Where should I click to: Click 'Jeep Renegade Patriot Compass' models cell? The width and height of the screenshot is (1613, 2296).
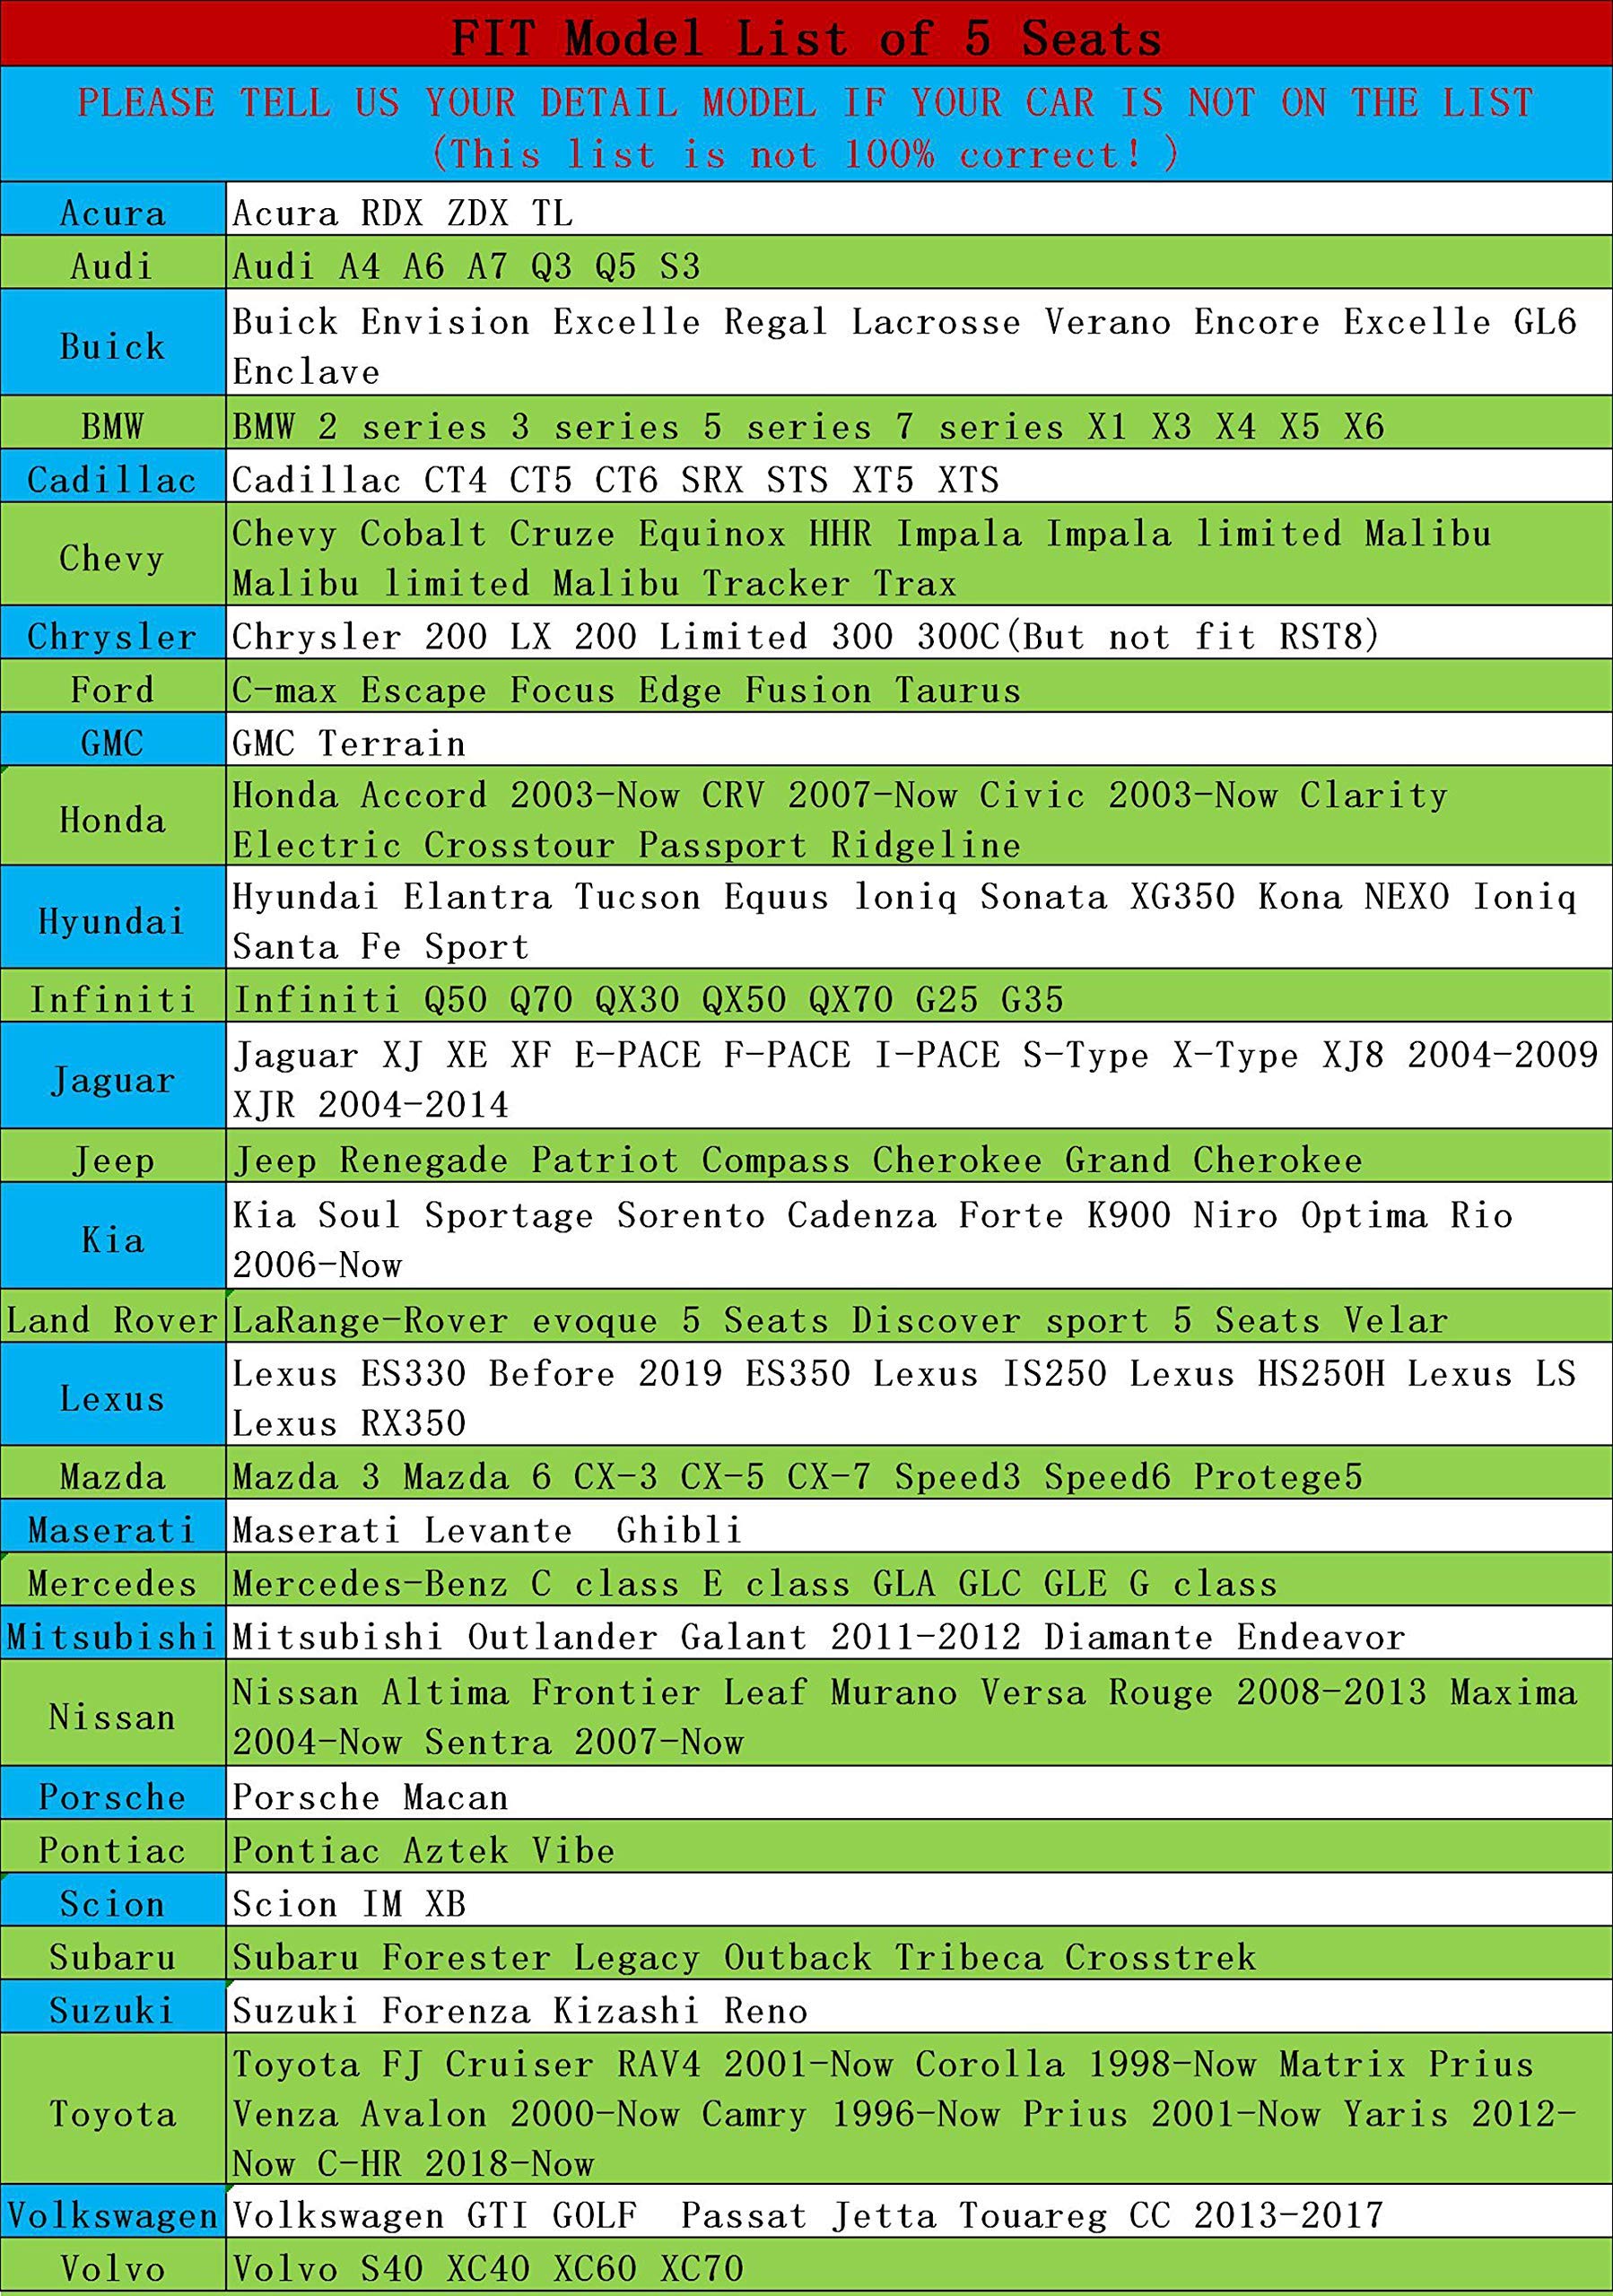click(x=919, y=1157)
